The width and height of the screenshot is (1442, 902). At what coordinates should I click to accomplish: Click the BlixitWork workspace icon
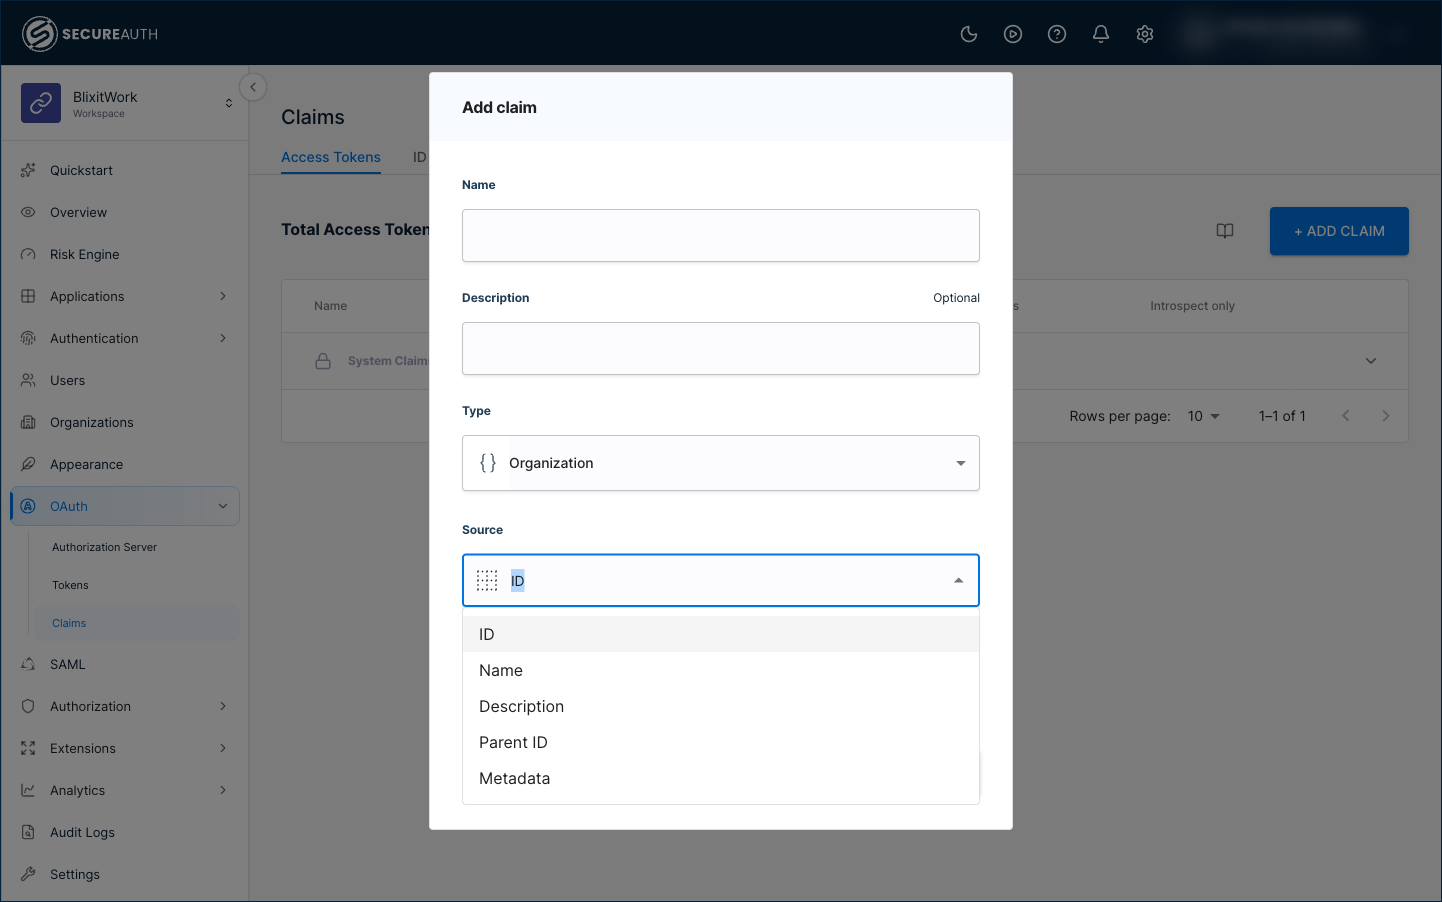[41, 103]
